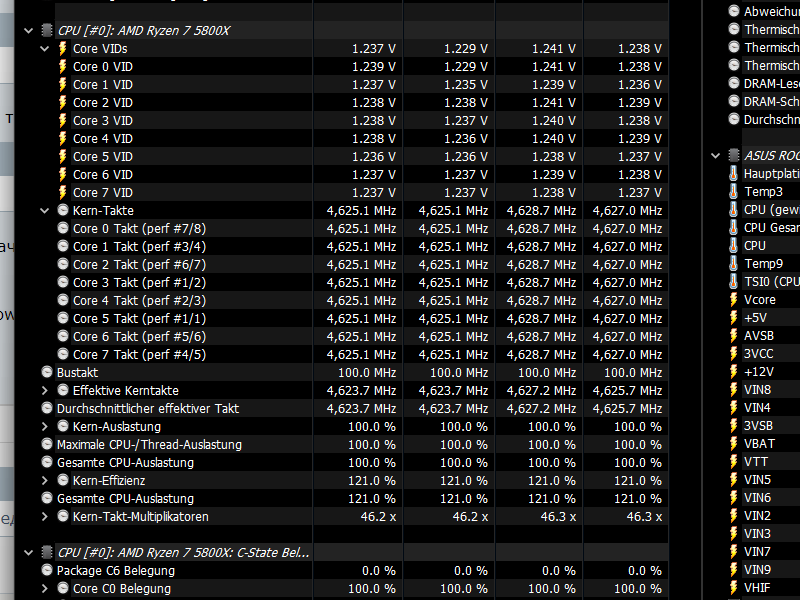Select the Abweichun sensor row
The image size is (800, 600).
(x=763, y=11)
